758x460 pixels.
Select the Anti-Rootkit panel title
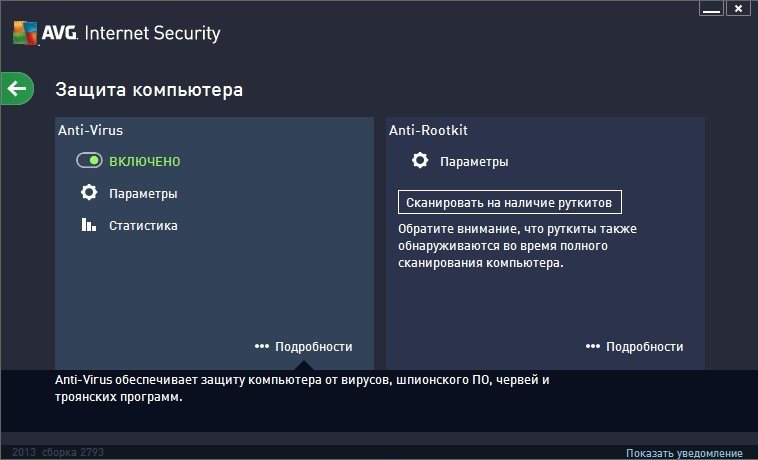[427, 130]
